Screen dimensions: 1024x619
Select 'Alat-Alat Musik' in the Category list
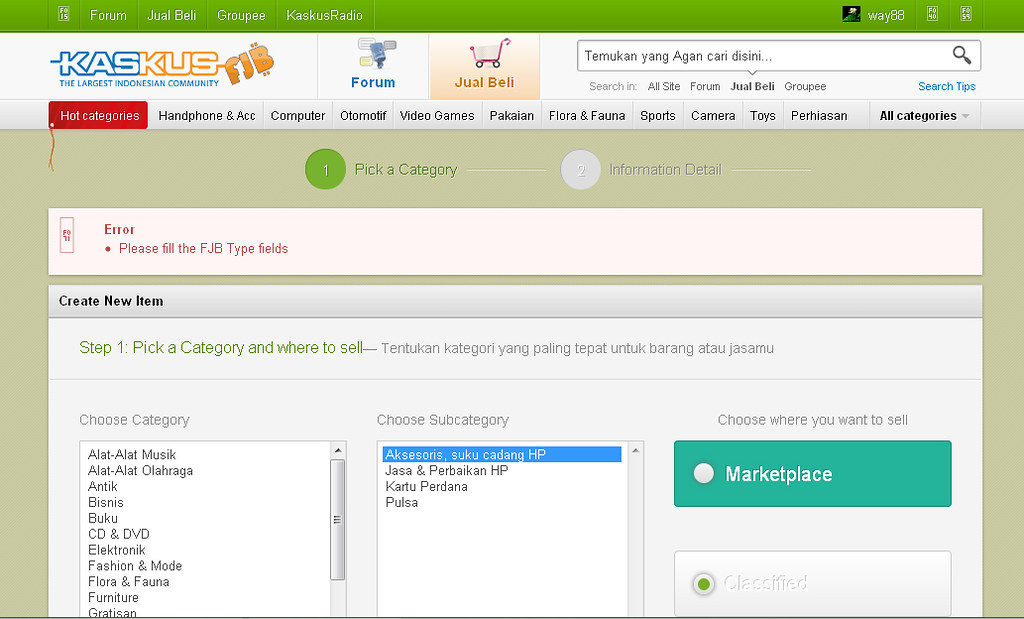(132, 454)
